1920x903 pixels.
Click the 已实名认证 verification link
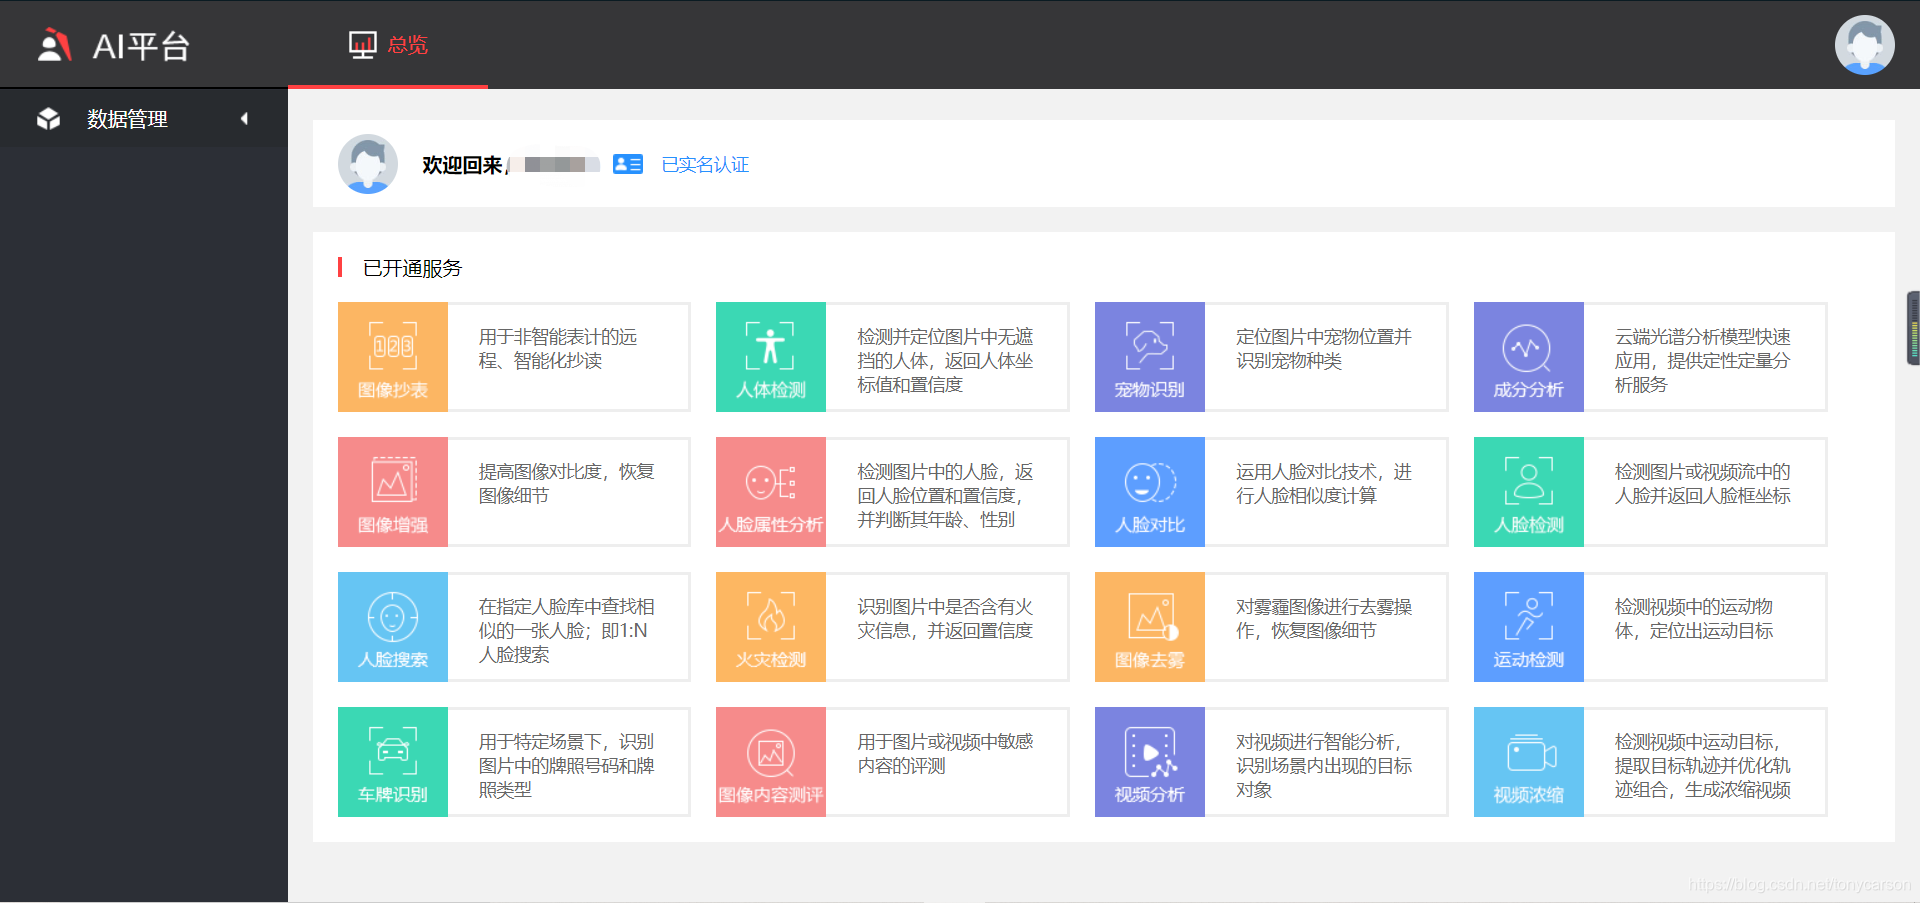click(704, 164)
